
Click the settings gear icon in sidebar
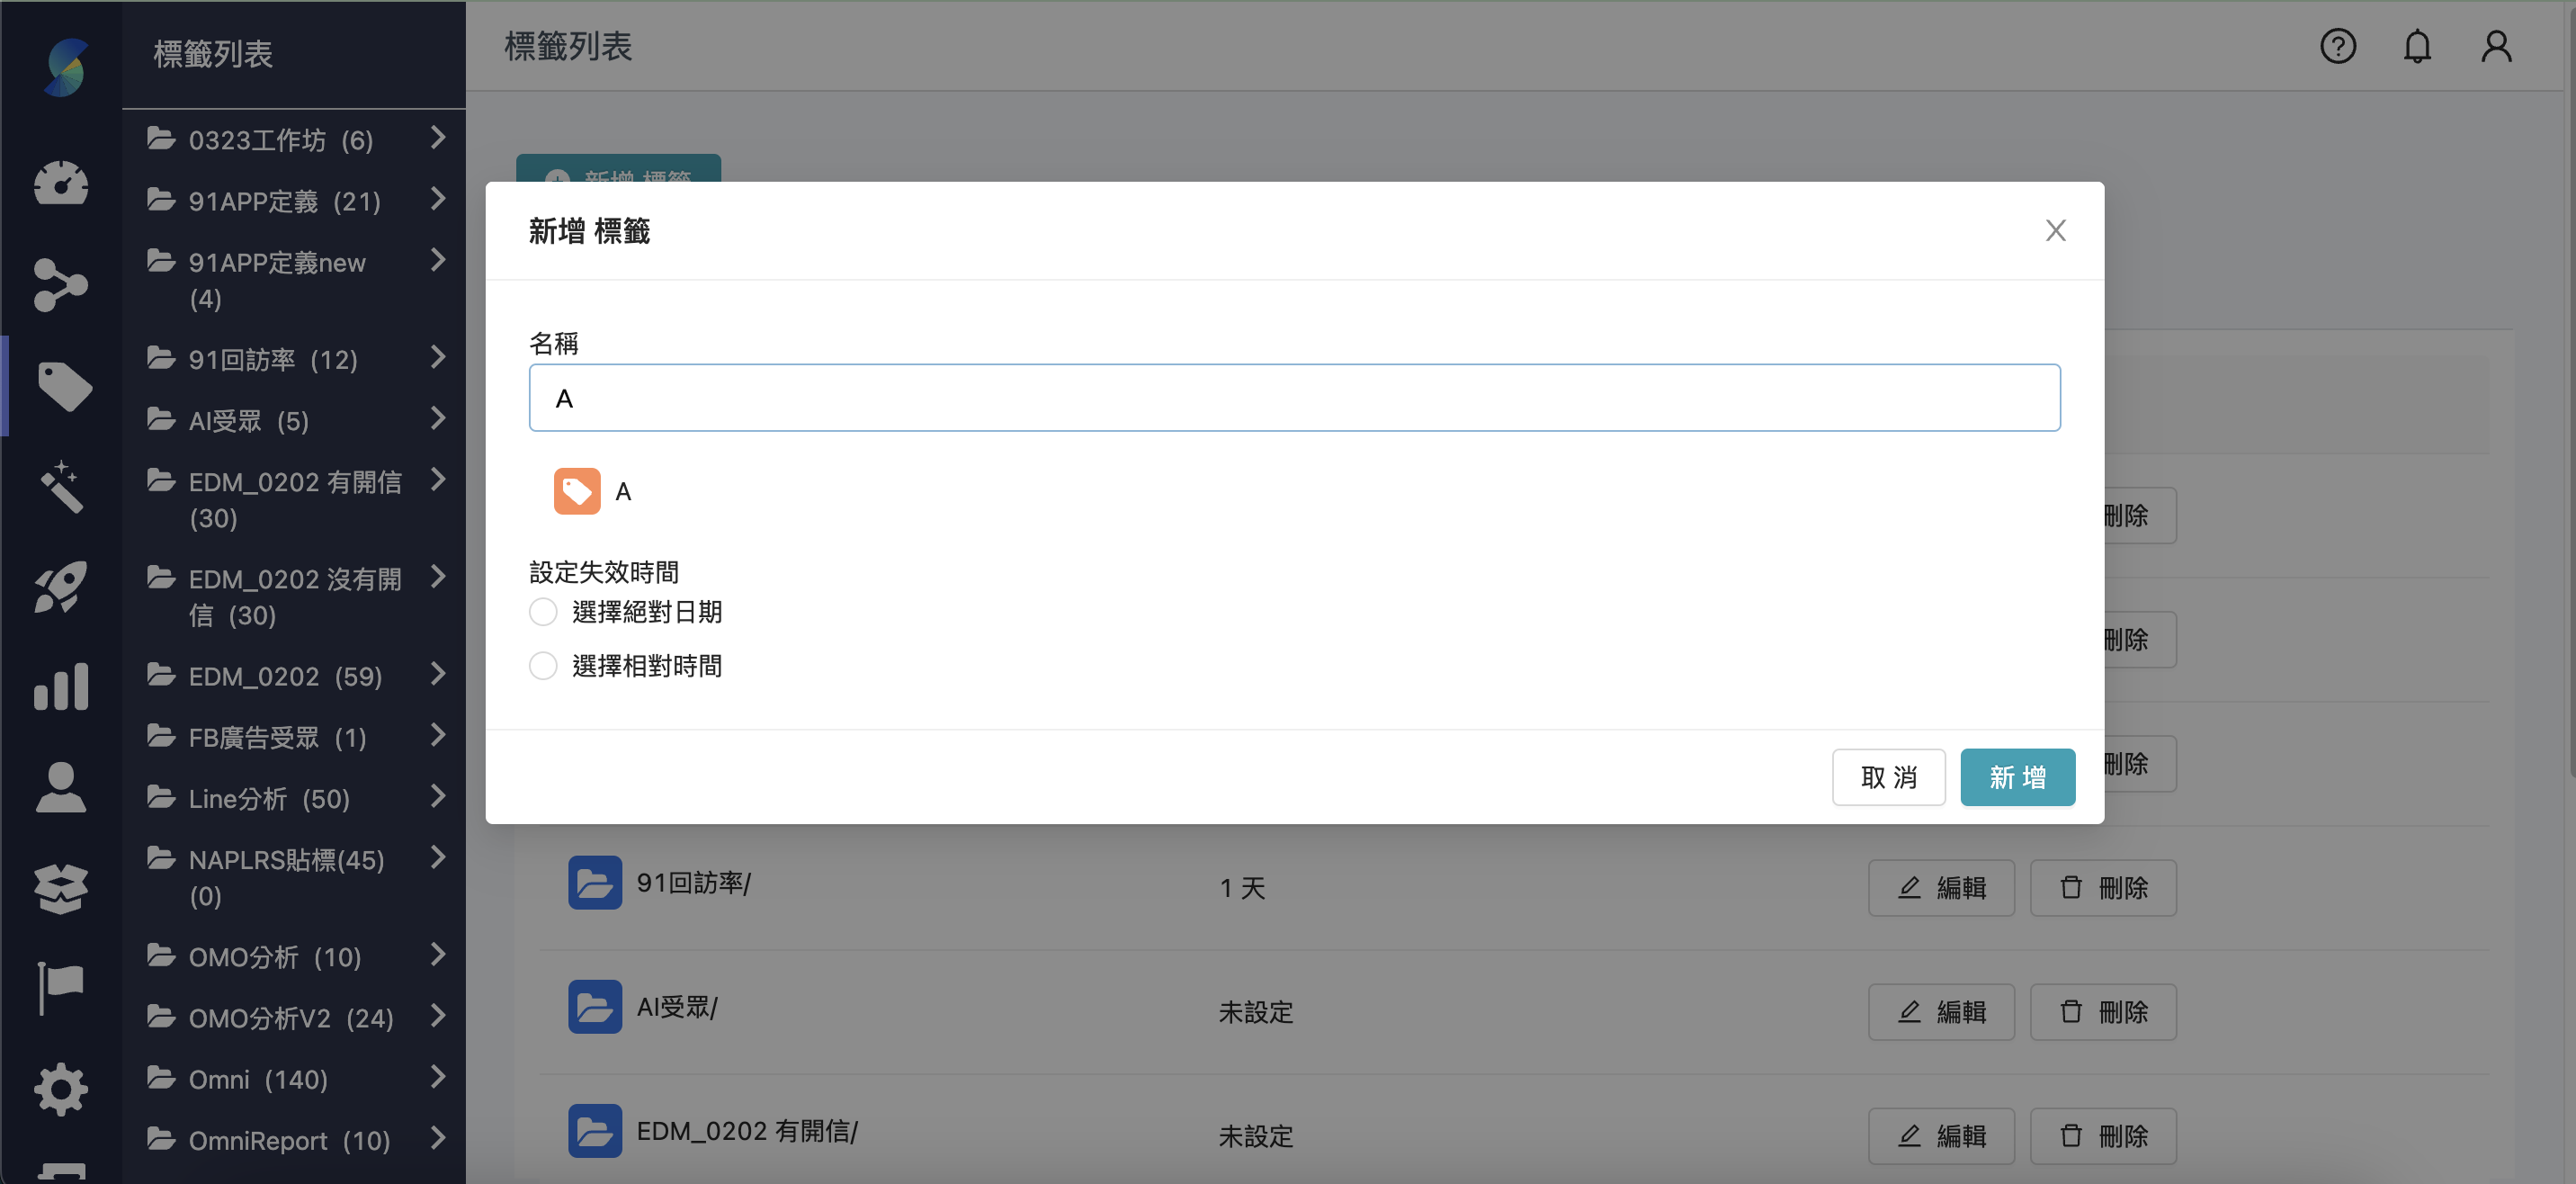click(61, 1089)
